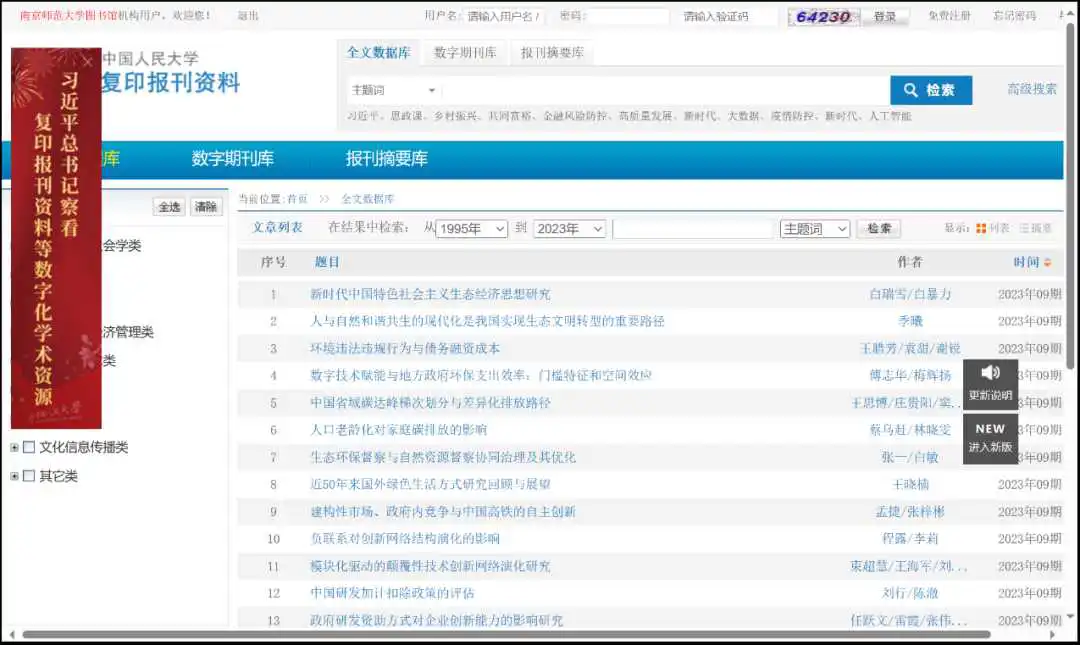Click author 傅志华/梅辉扬

910,376
